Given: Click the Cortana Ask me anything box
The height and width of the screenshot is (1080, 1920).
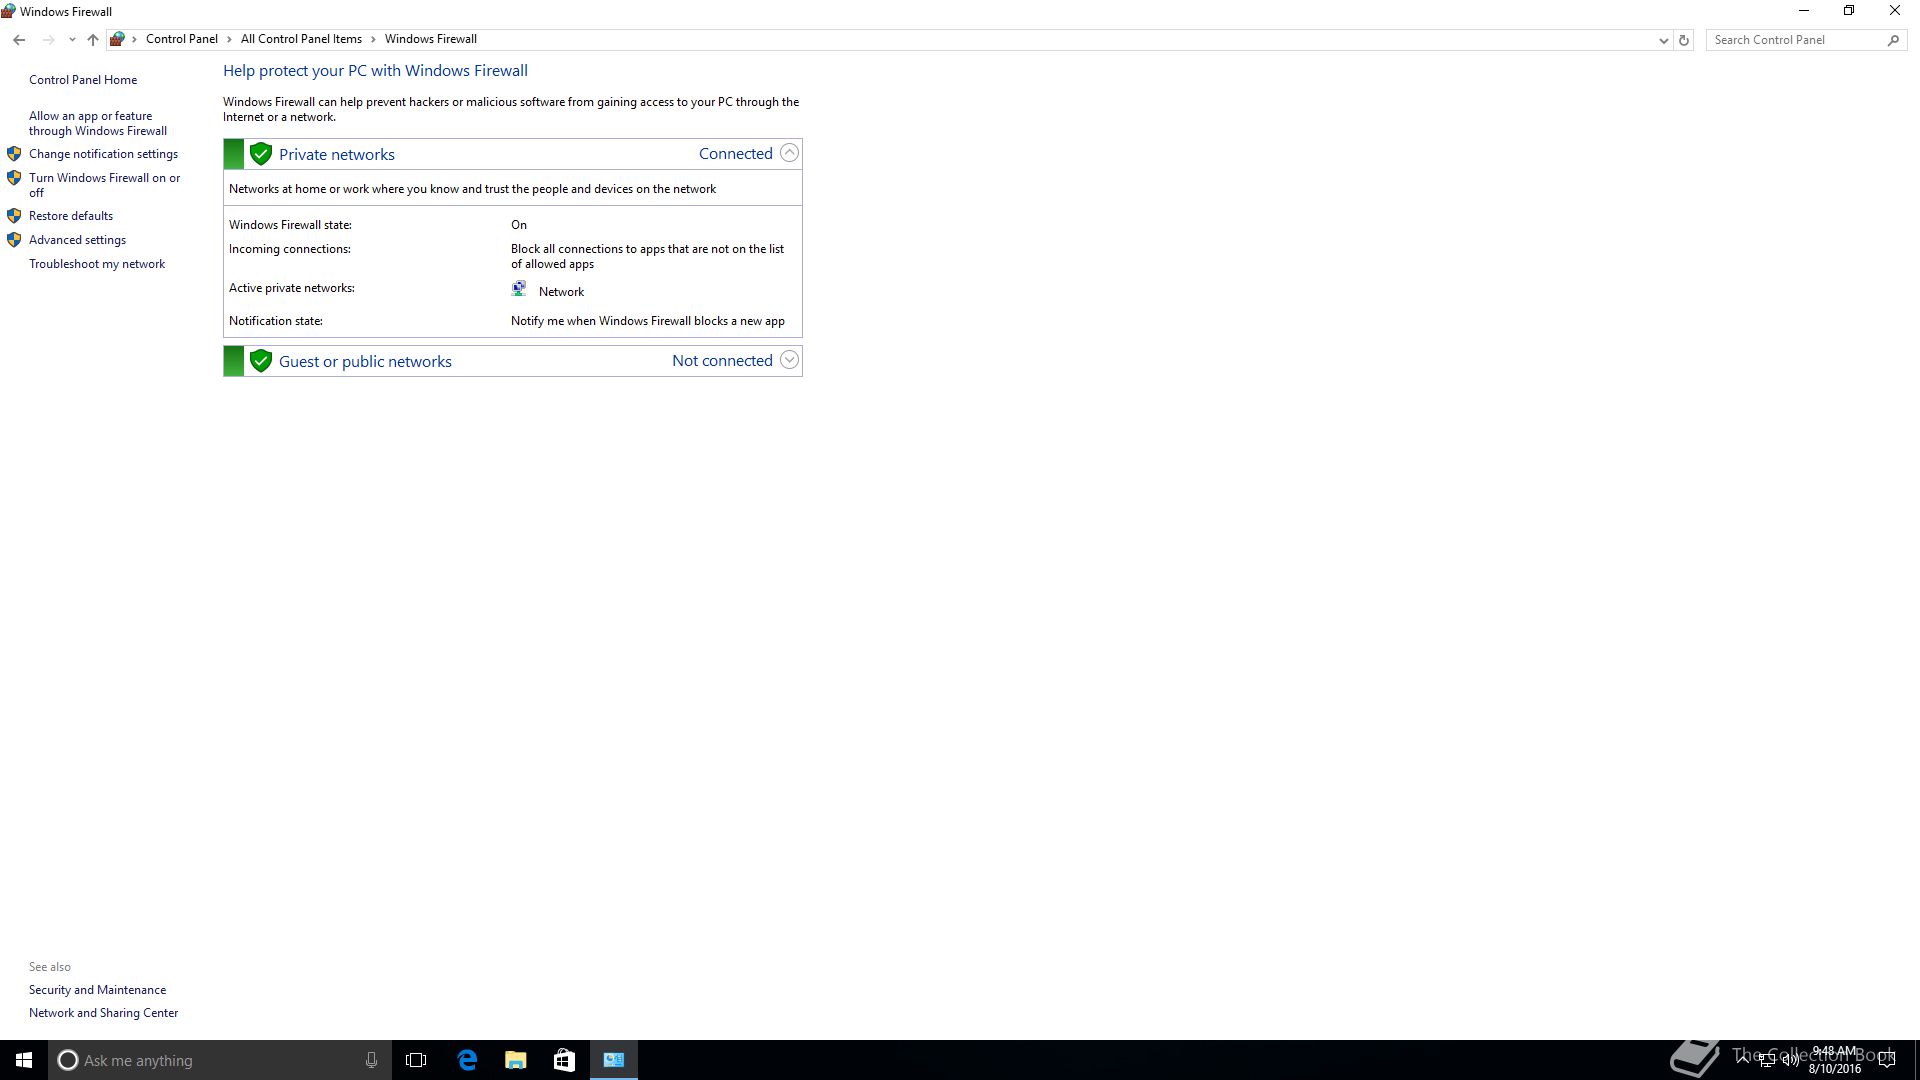Looking at the screenshot, I should [x=220, y=1060].
